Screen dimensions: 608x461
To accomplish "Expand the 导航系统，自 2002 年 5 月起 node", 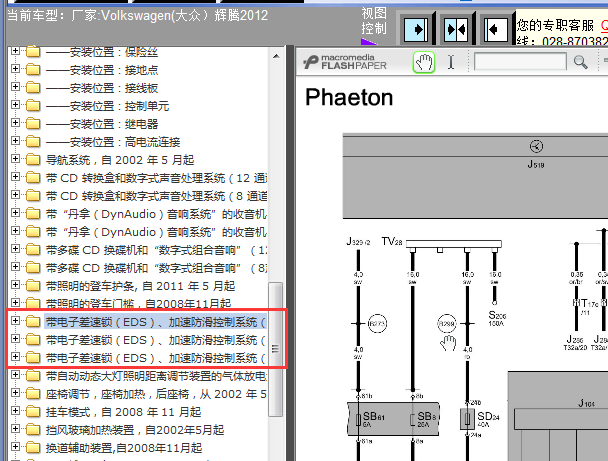I will click(15, 159).
